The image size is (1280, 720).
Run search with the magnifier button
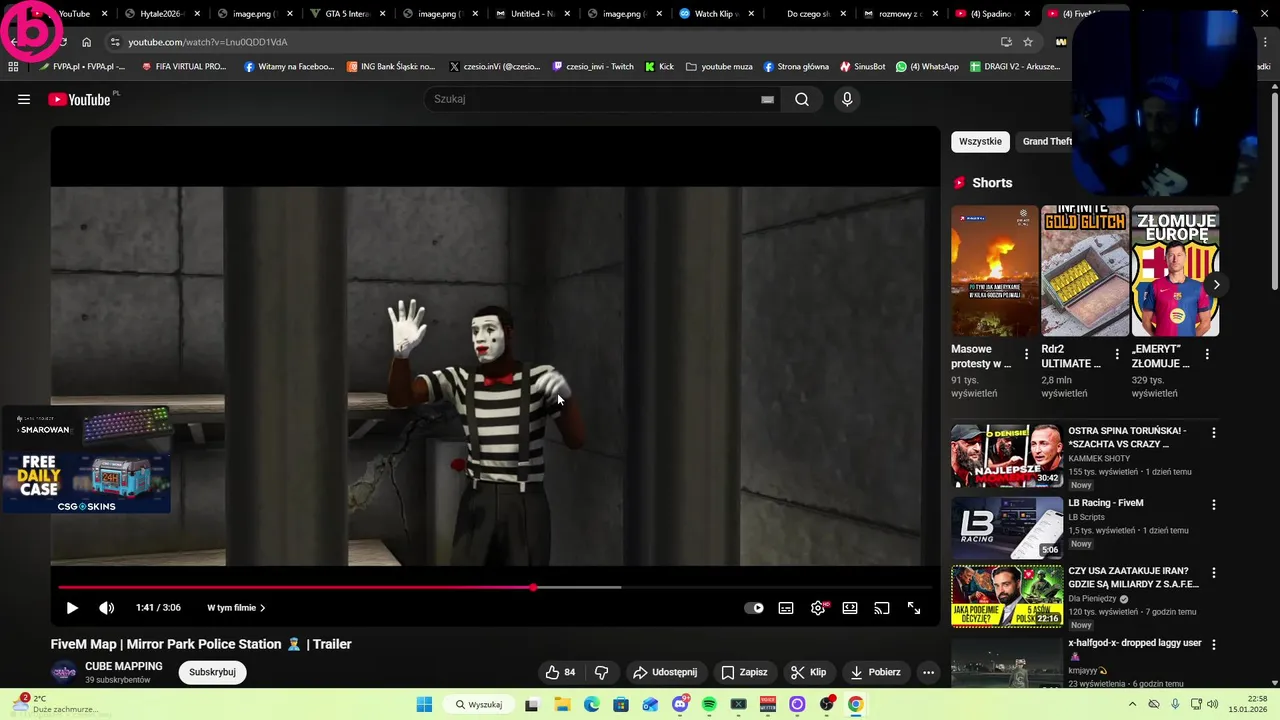point(802,99)
